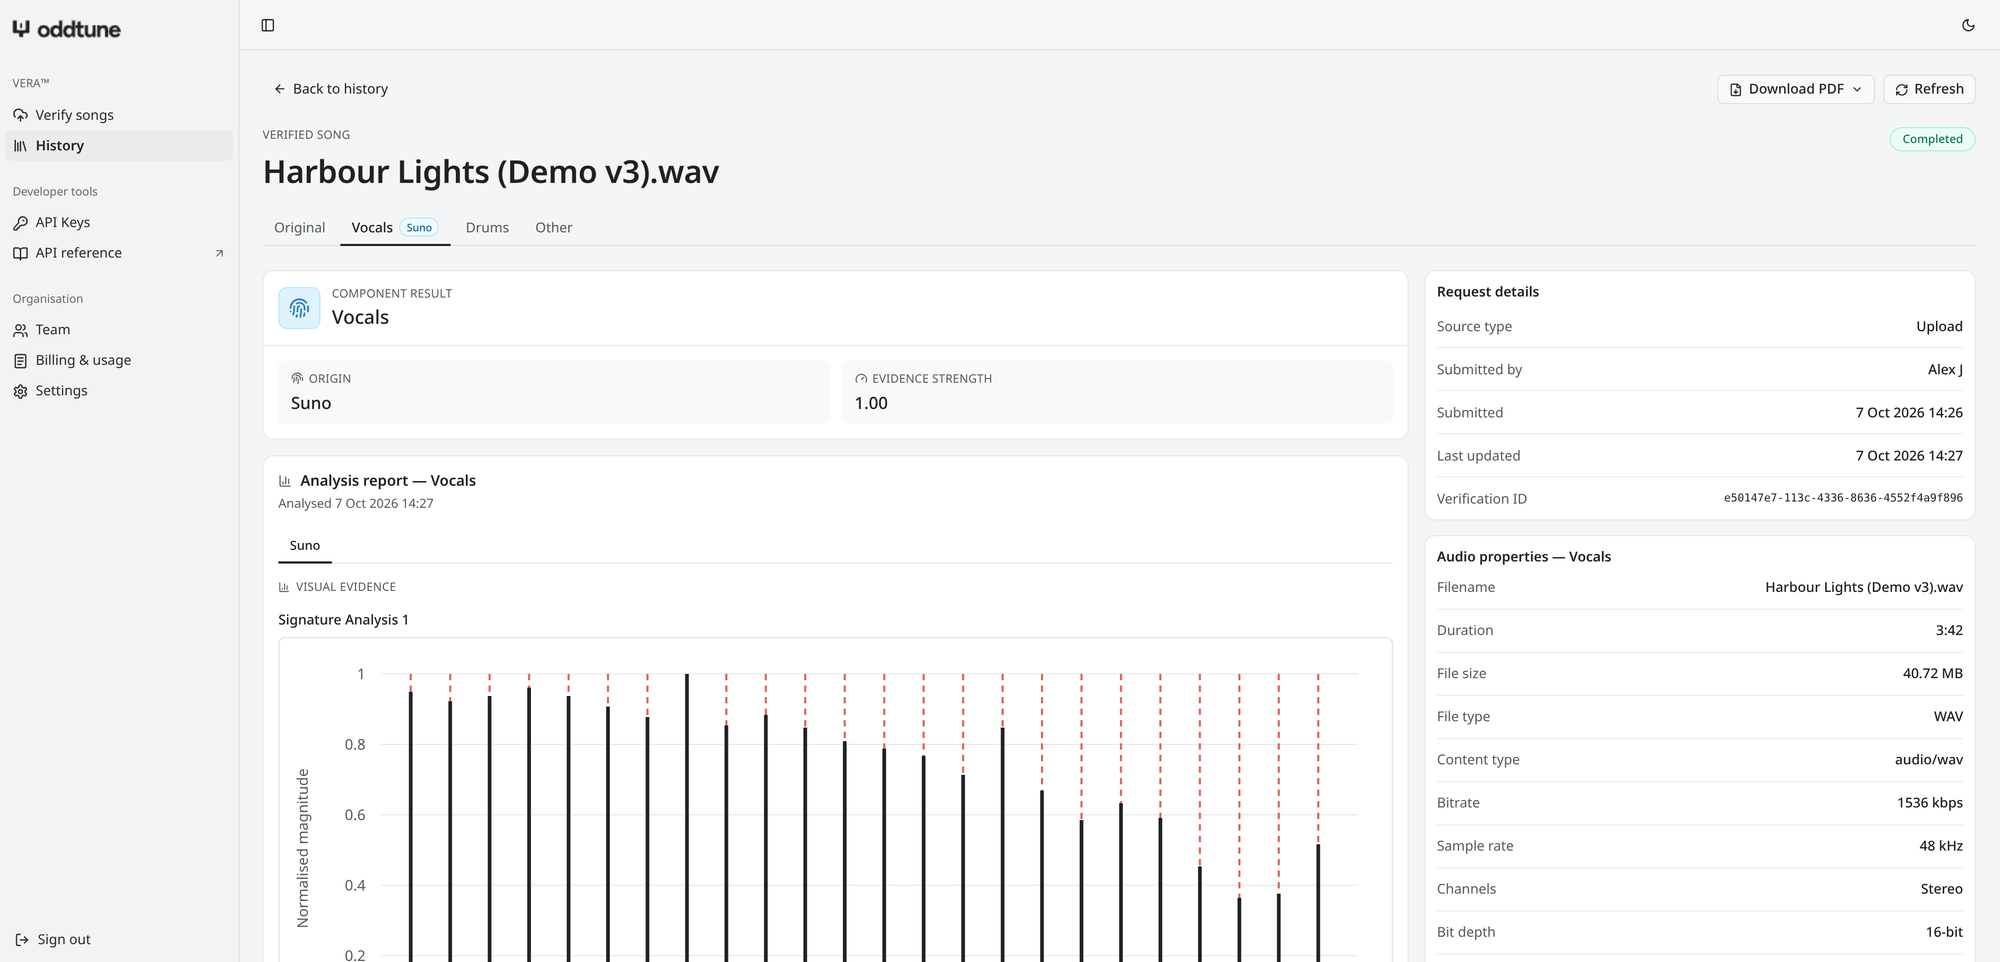Click the History library icon

pyautogui.click(x=20, y=146)
